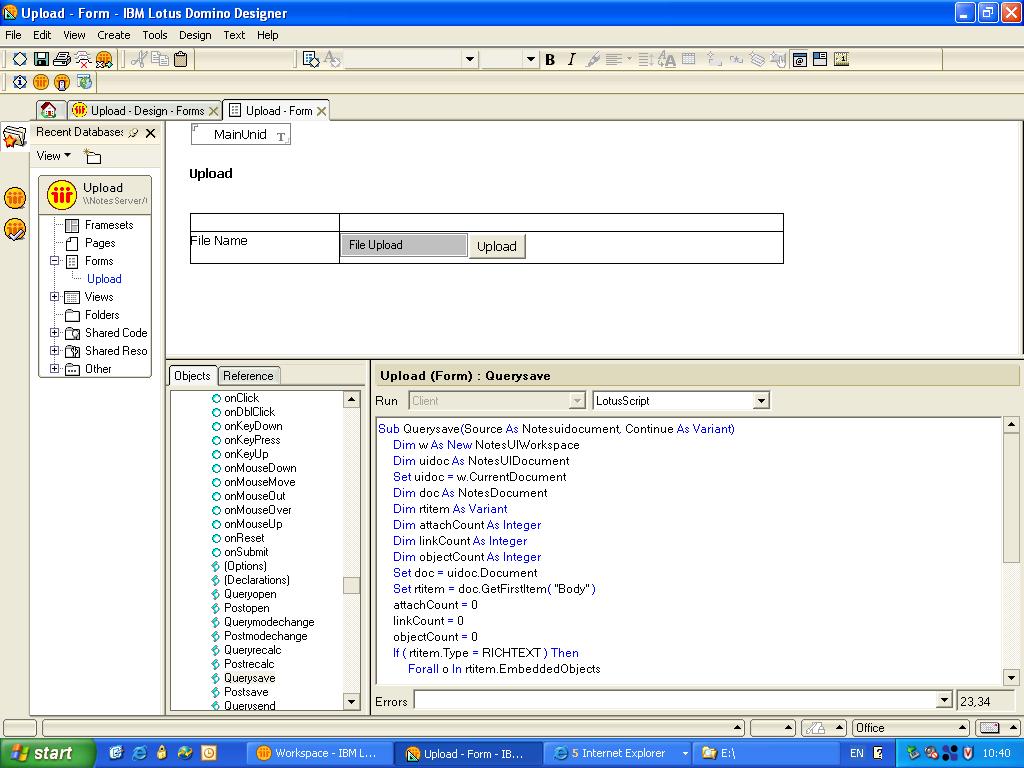Open the font size dropdown in toolbar
This screenshot has width=1024, height=768.
click(x=530, y=59)
